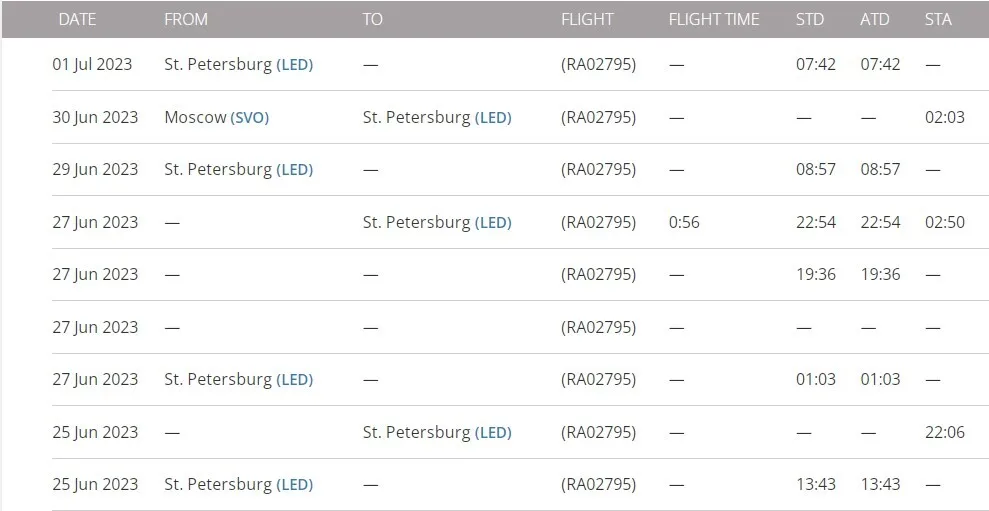Open the SVO airport link for Moscow
The image size is (989, 511).
[x=249, y=117]
